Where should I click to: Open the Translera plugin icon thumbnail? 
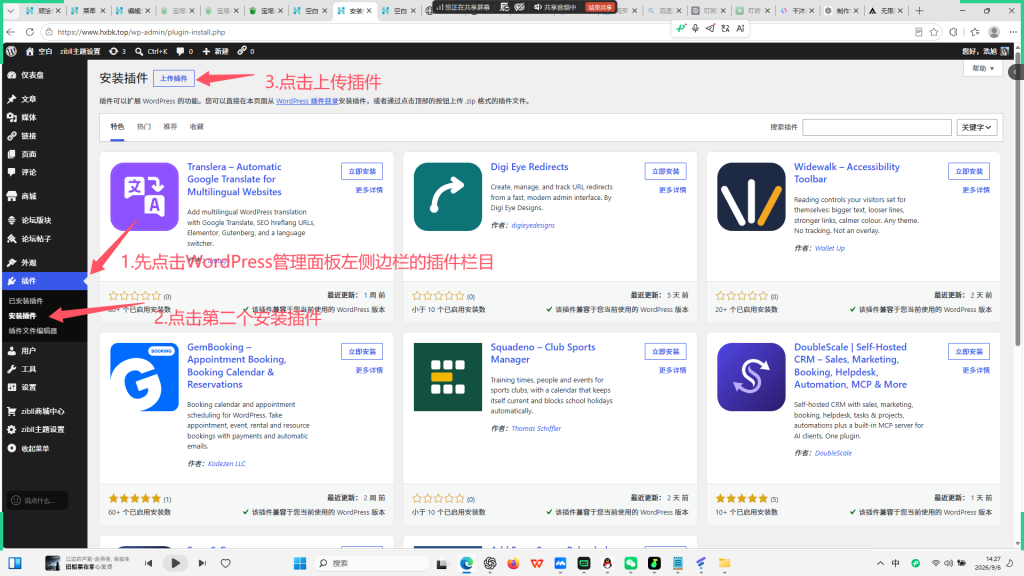144,197
